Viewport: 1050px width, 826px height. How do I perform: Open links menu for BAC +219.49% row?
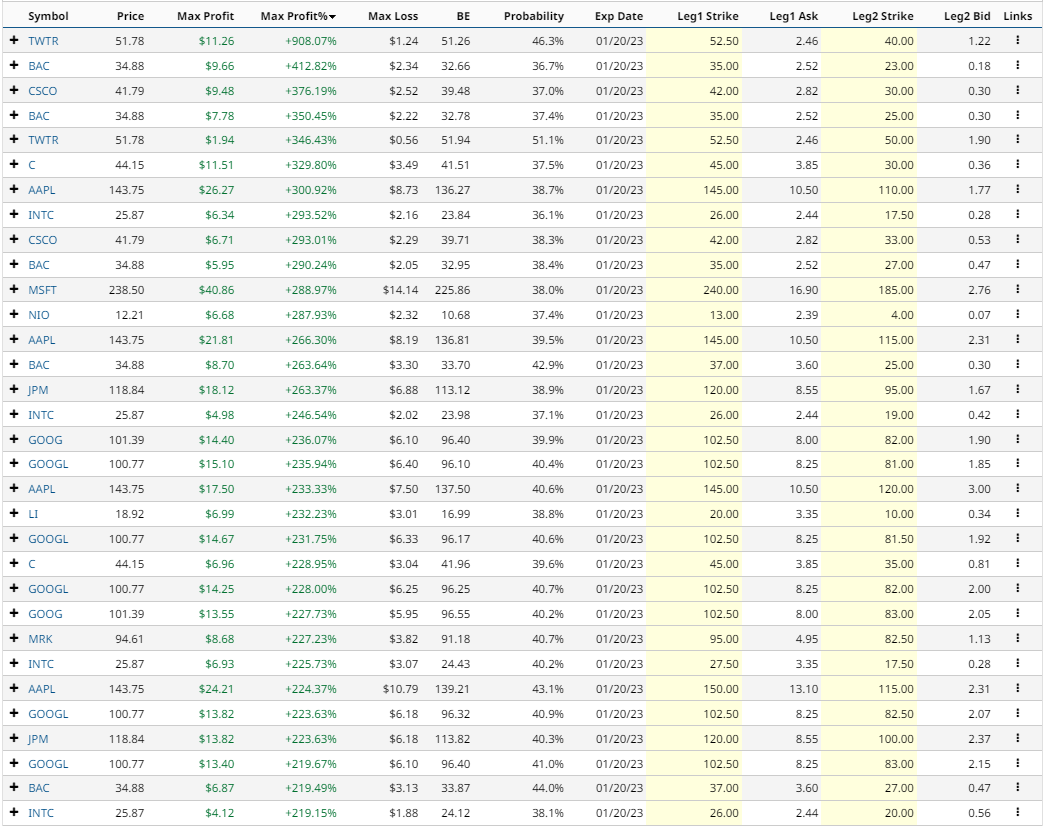[1017, 788]
